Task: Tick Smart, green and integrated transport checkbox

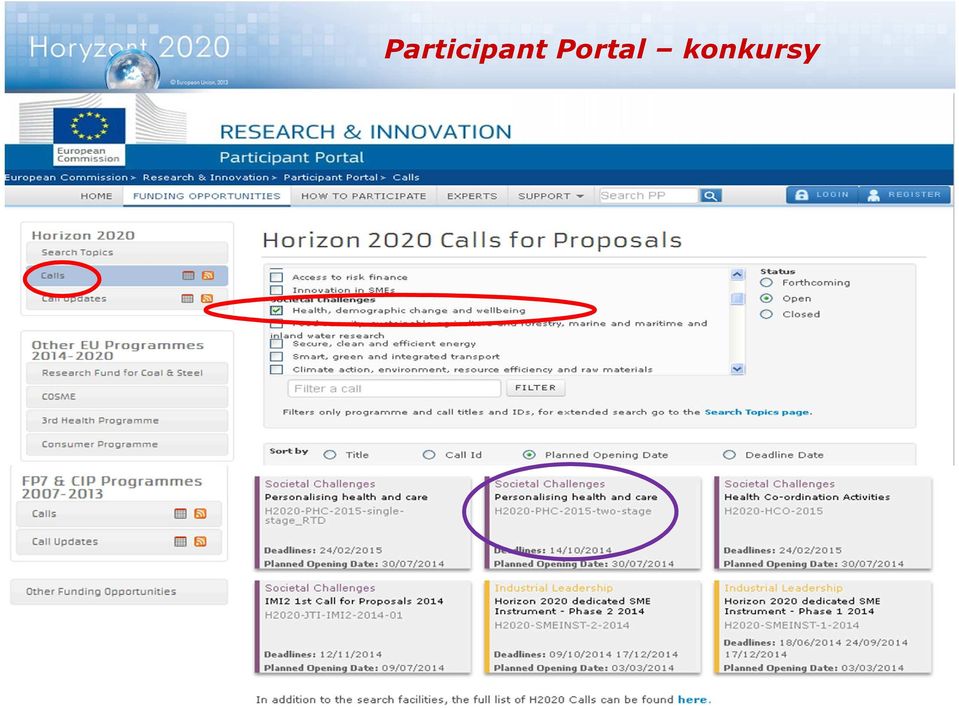Action: click(x=276, y=356)
